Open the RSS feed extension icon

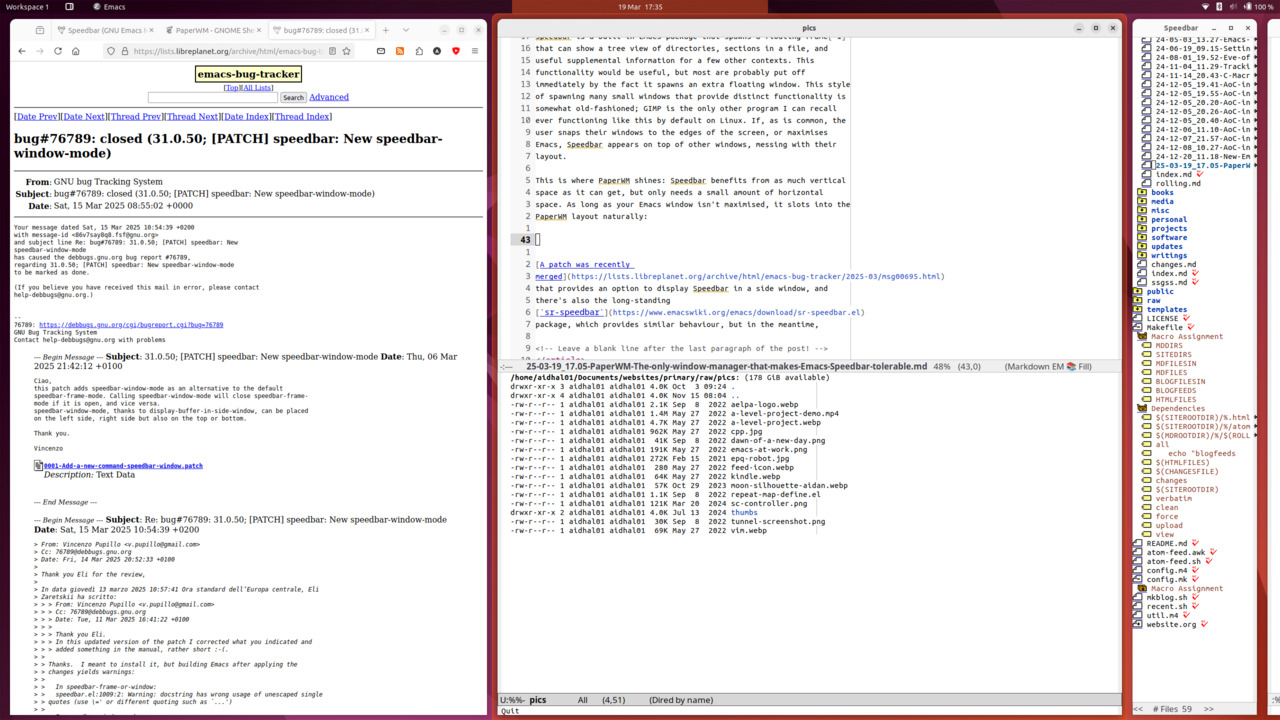tap(400, 51)
